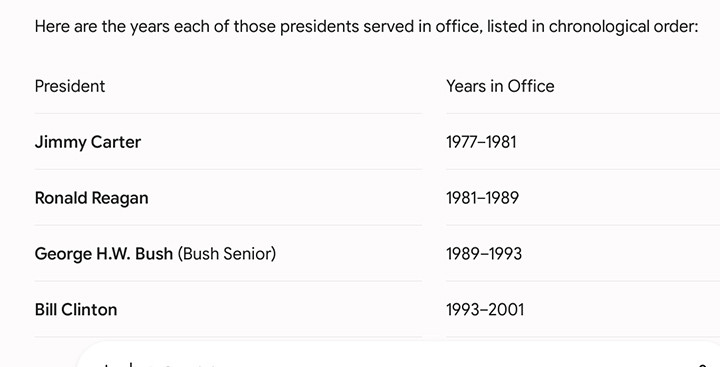
Task: Click the Jimmy Carter table row name
Action: pyautogui.click(x=88, y=142)
